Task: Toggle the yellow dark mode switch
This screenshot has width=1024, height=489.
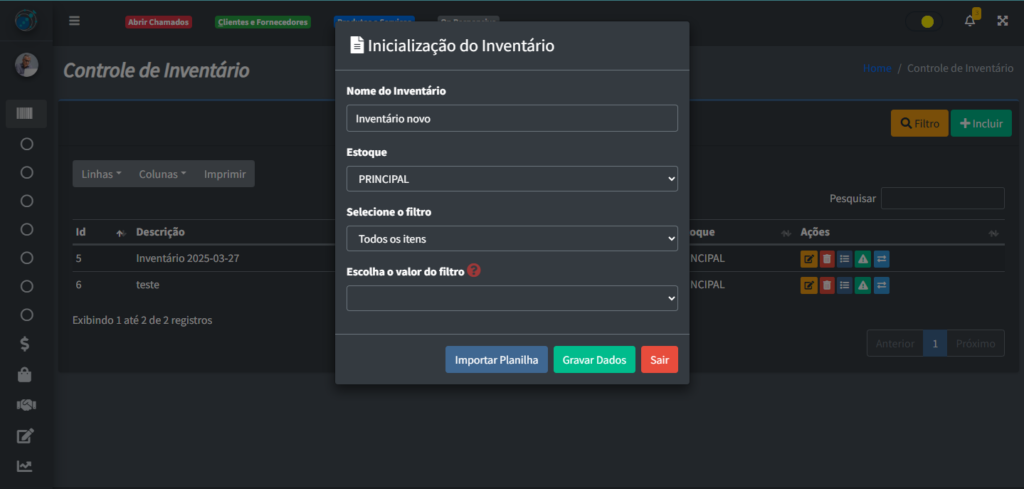Action: pyautogui.click(x=927, y=21)
